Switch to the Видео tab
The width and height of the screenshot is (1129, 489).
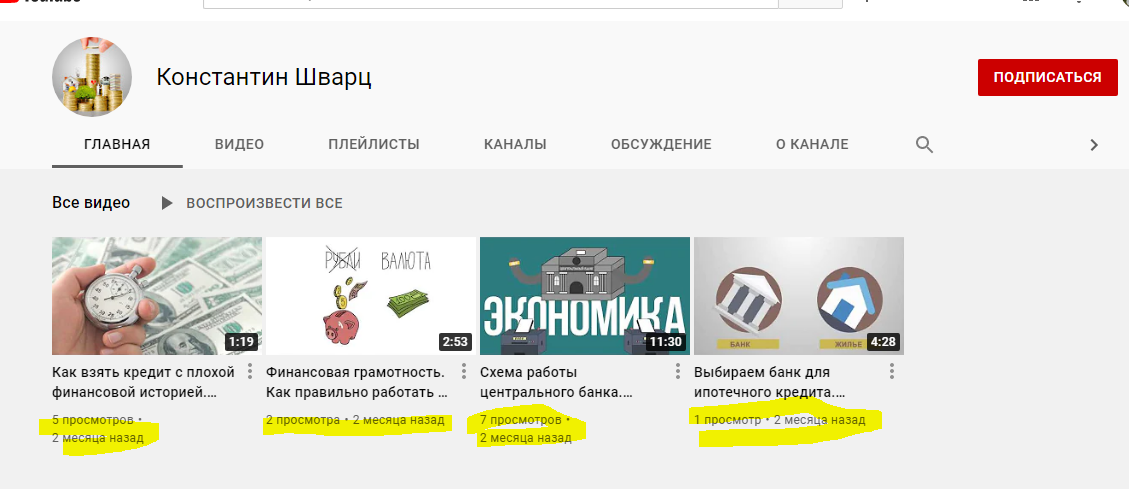[239, 145]
